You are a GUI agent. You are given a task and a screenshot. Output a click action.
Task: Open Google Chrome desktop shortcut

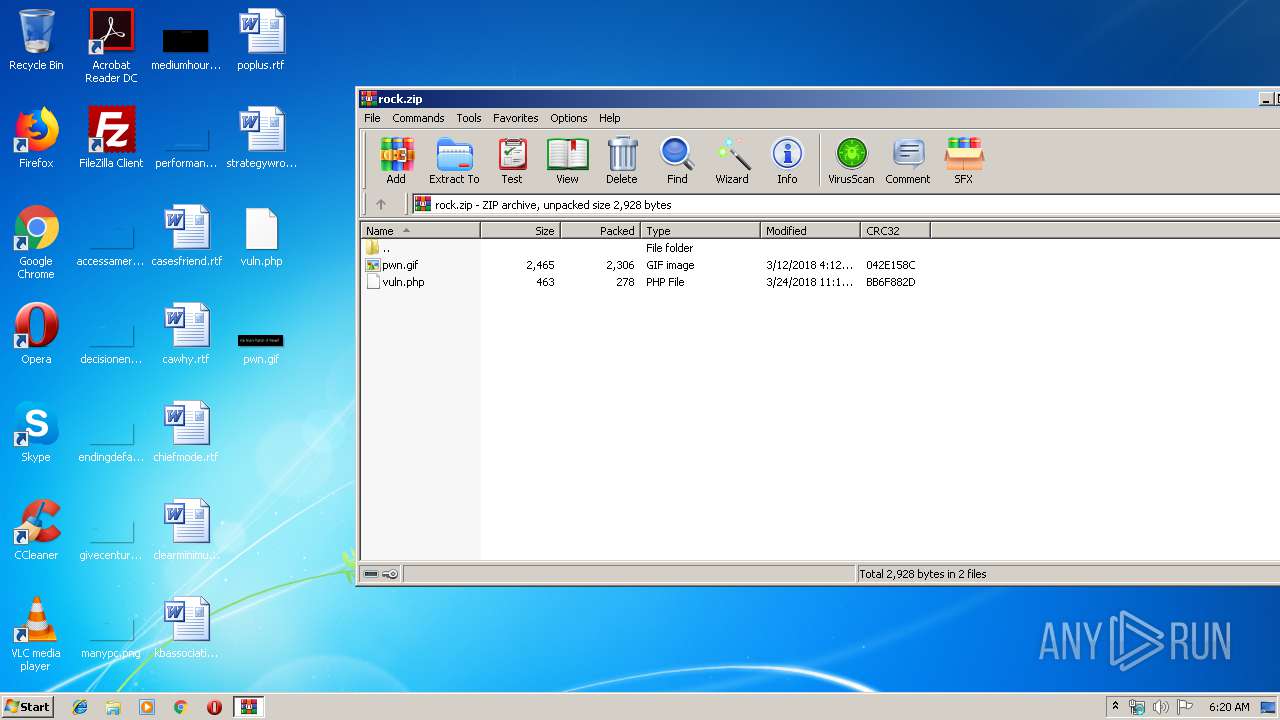pyautogui.click(x=36, y=242)
